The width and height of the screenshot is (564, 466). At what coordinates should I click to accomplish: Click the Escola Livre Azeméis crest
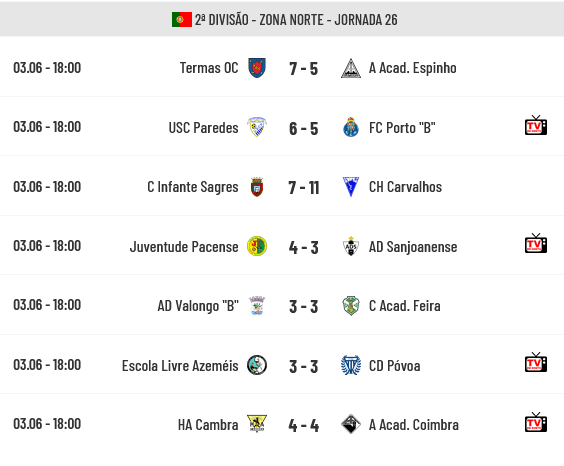[257, 365]
